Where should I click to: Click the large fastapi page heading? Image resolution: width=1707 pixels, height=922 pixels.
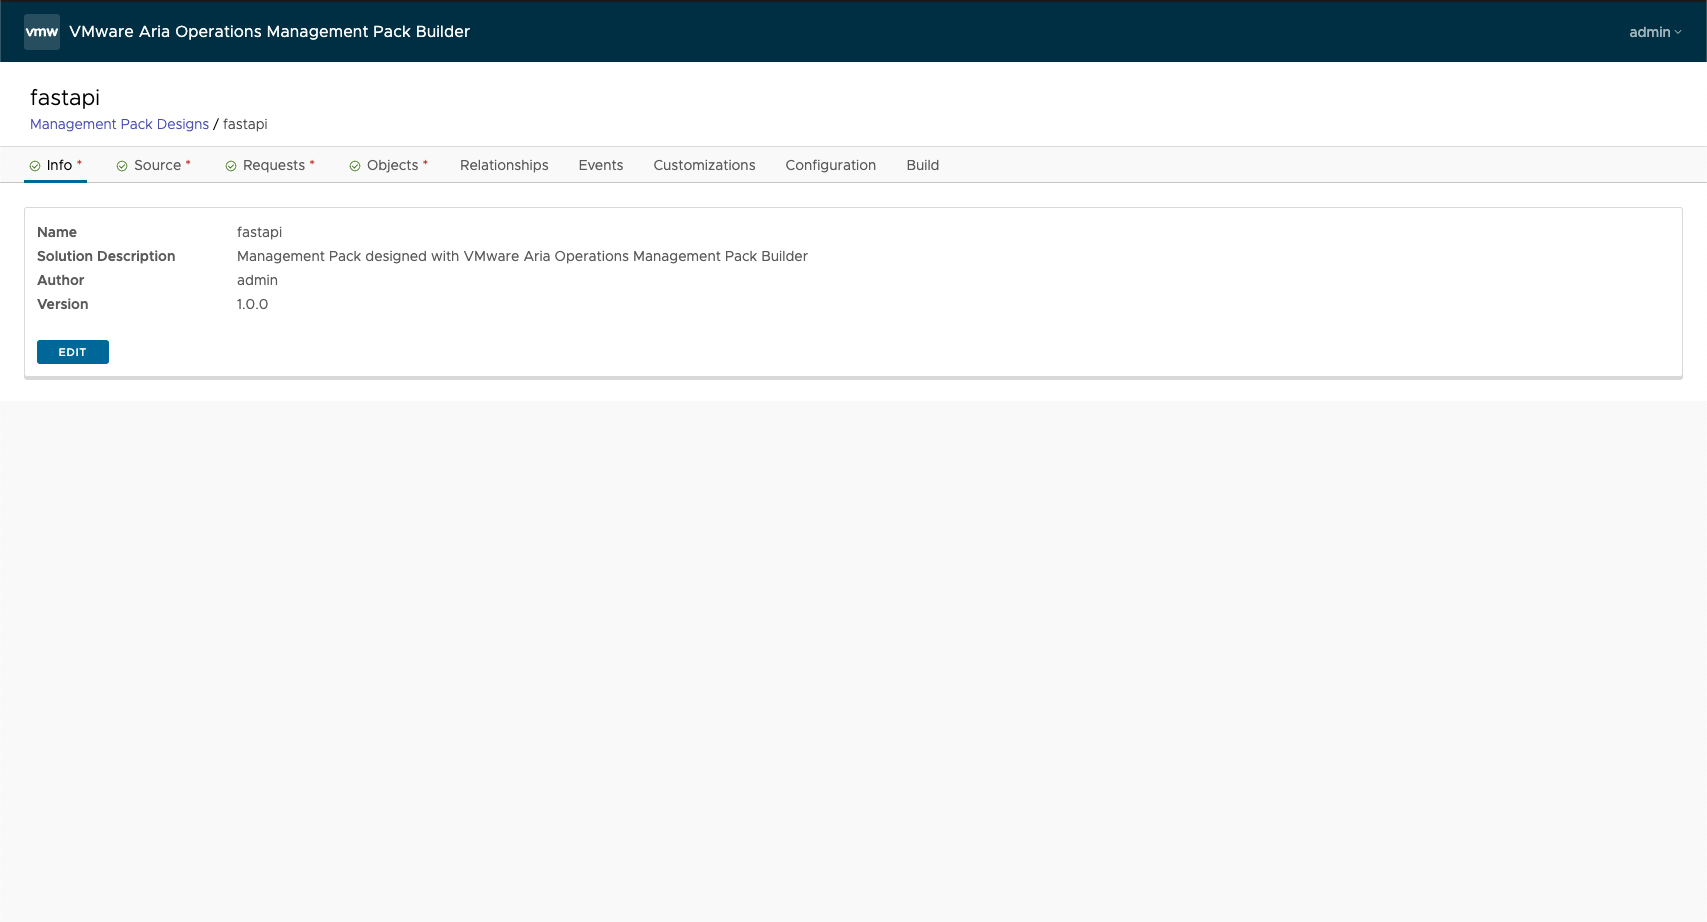pos(65,97)
